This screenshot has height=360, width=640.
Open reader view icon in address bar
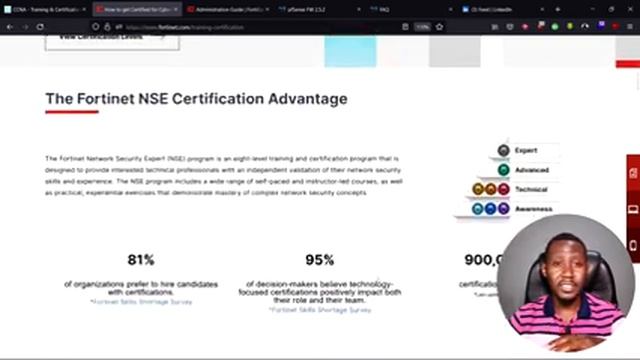(405, 27)
